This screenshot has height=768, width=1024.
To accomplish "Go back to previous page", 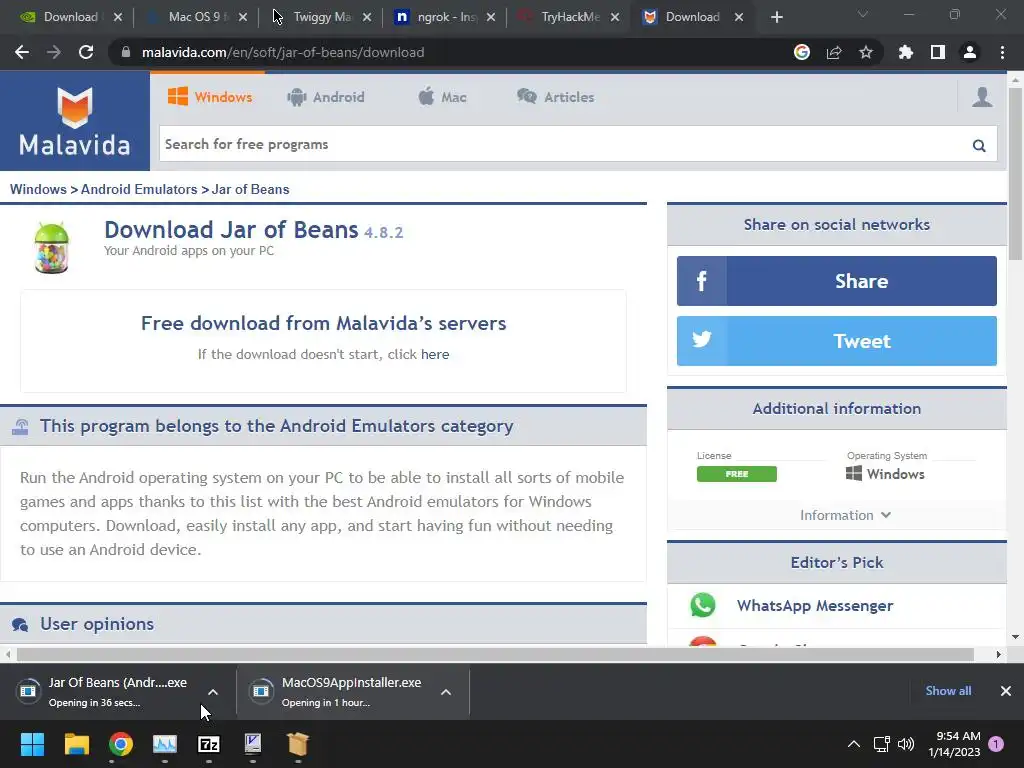I will tap(22, 52).
